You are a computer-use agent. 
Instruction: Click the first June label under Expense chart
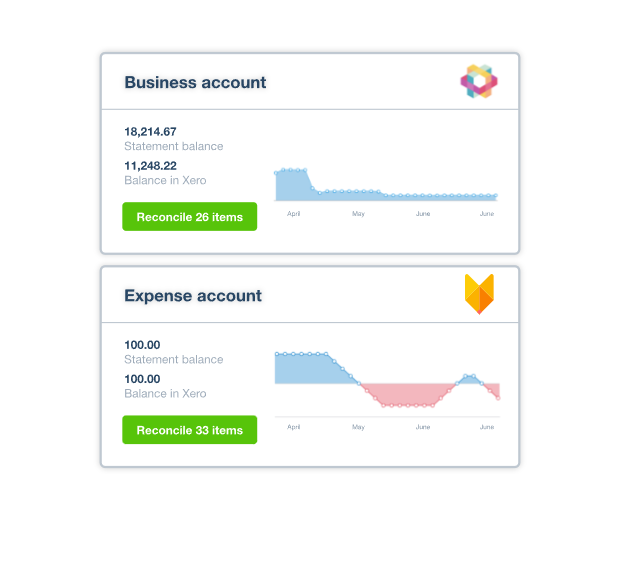tap(423, 427)
